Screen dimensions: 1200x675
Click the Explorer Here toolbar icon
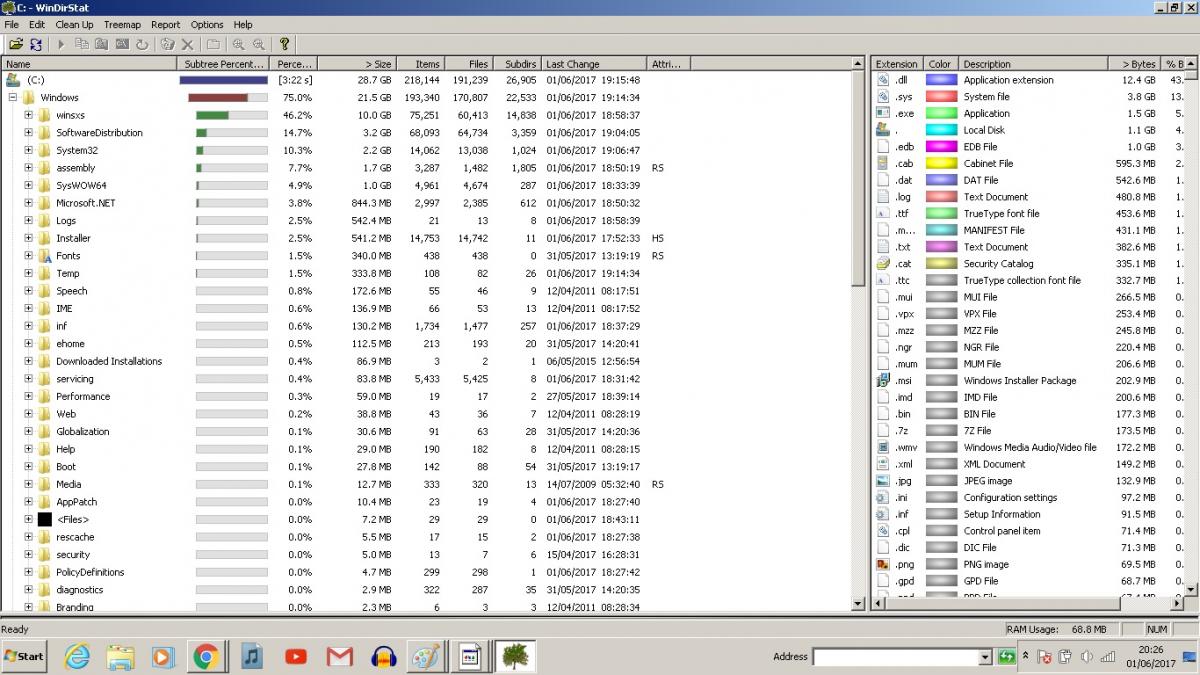click(x=102, y=44)
